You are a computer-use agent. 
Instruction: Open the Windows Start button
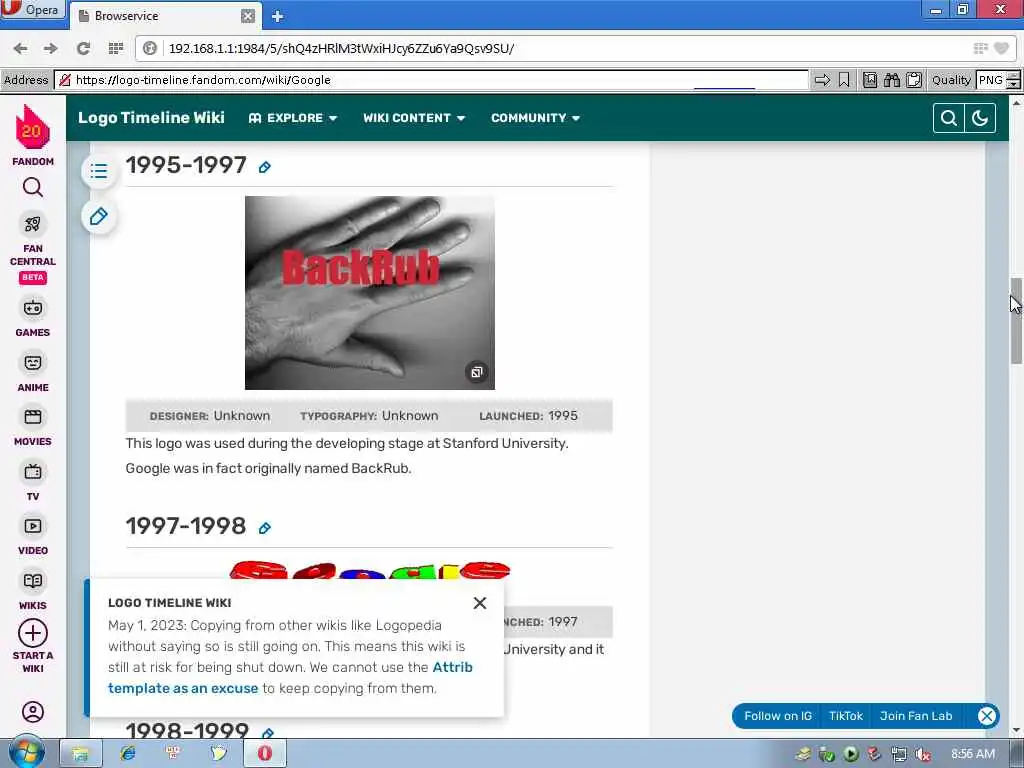(x=27, y=753)
